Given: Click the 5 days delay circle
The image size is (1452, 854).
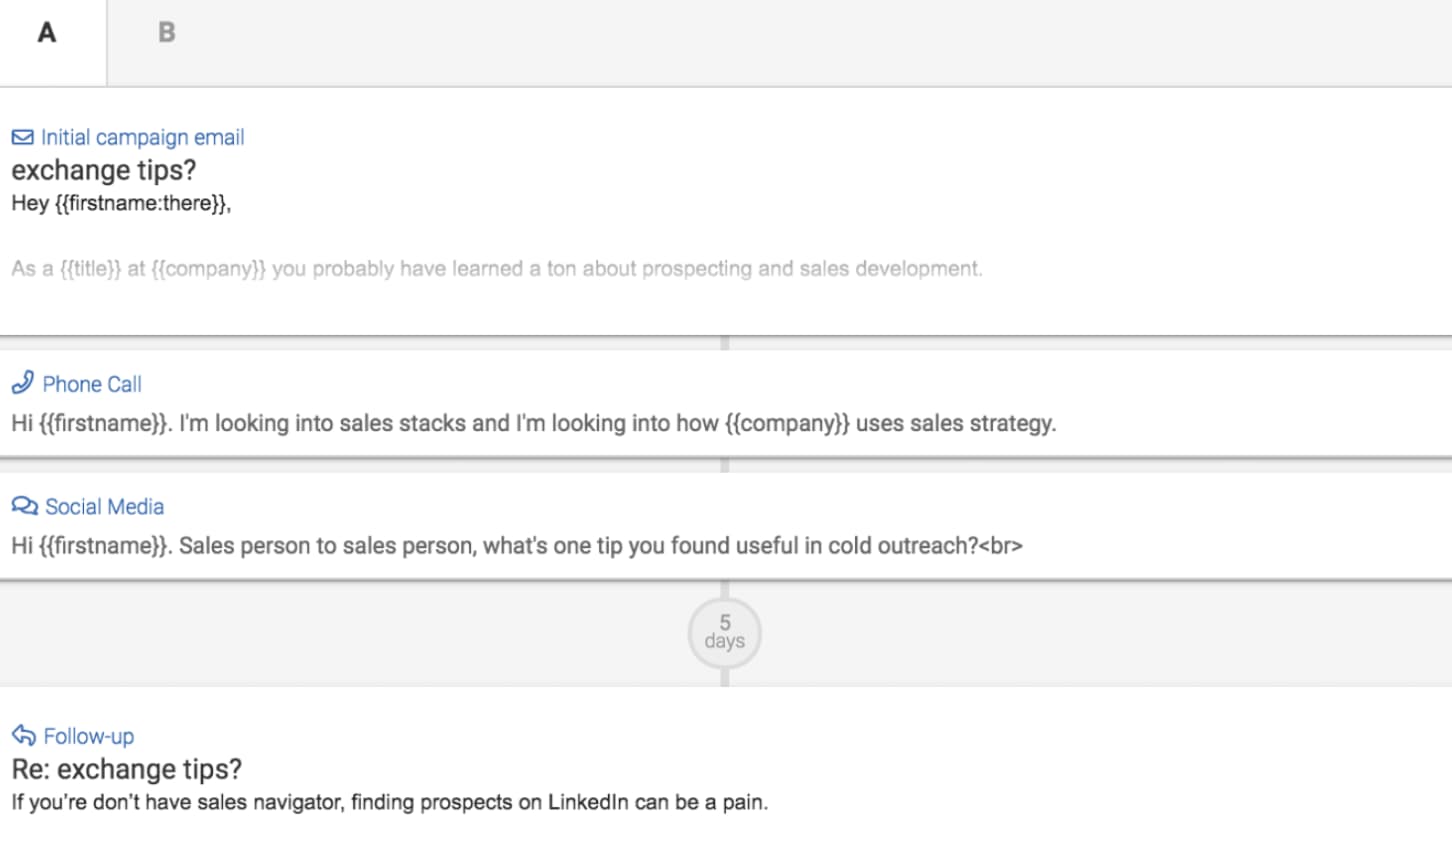Looking at the screenshot, I should pos(724,633).
